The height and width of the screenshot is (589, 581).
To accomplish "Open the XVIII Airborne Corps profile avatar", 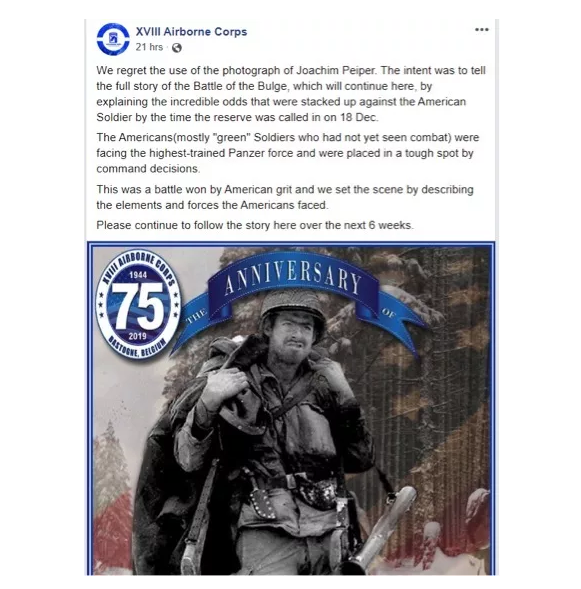I will tap(113, 39).
